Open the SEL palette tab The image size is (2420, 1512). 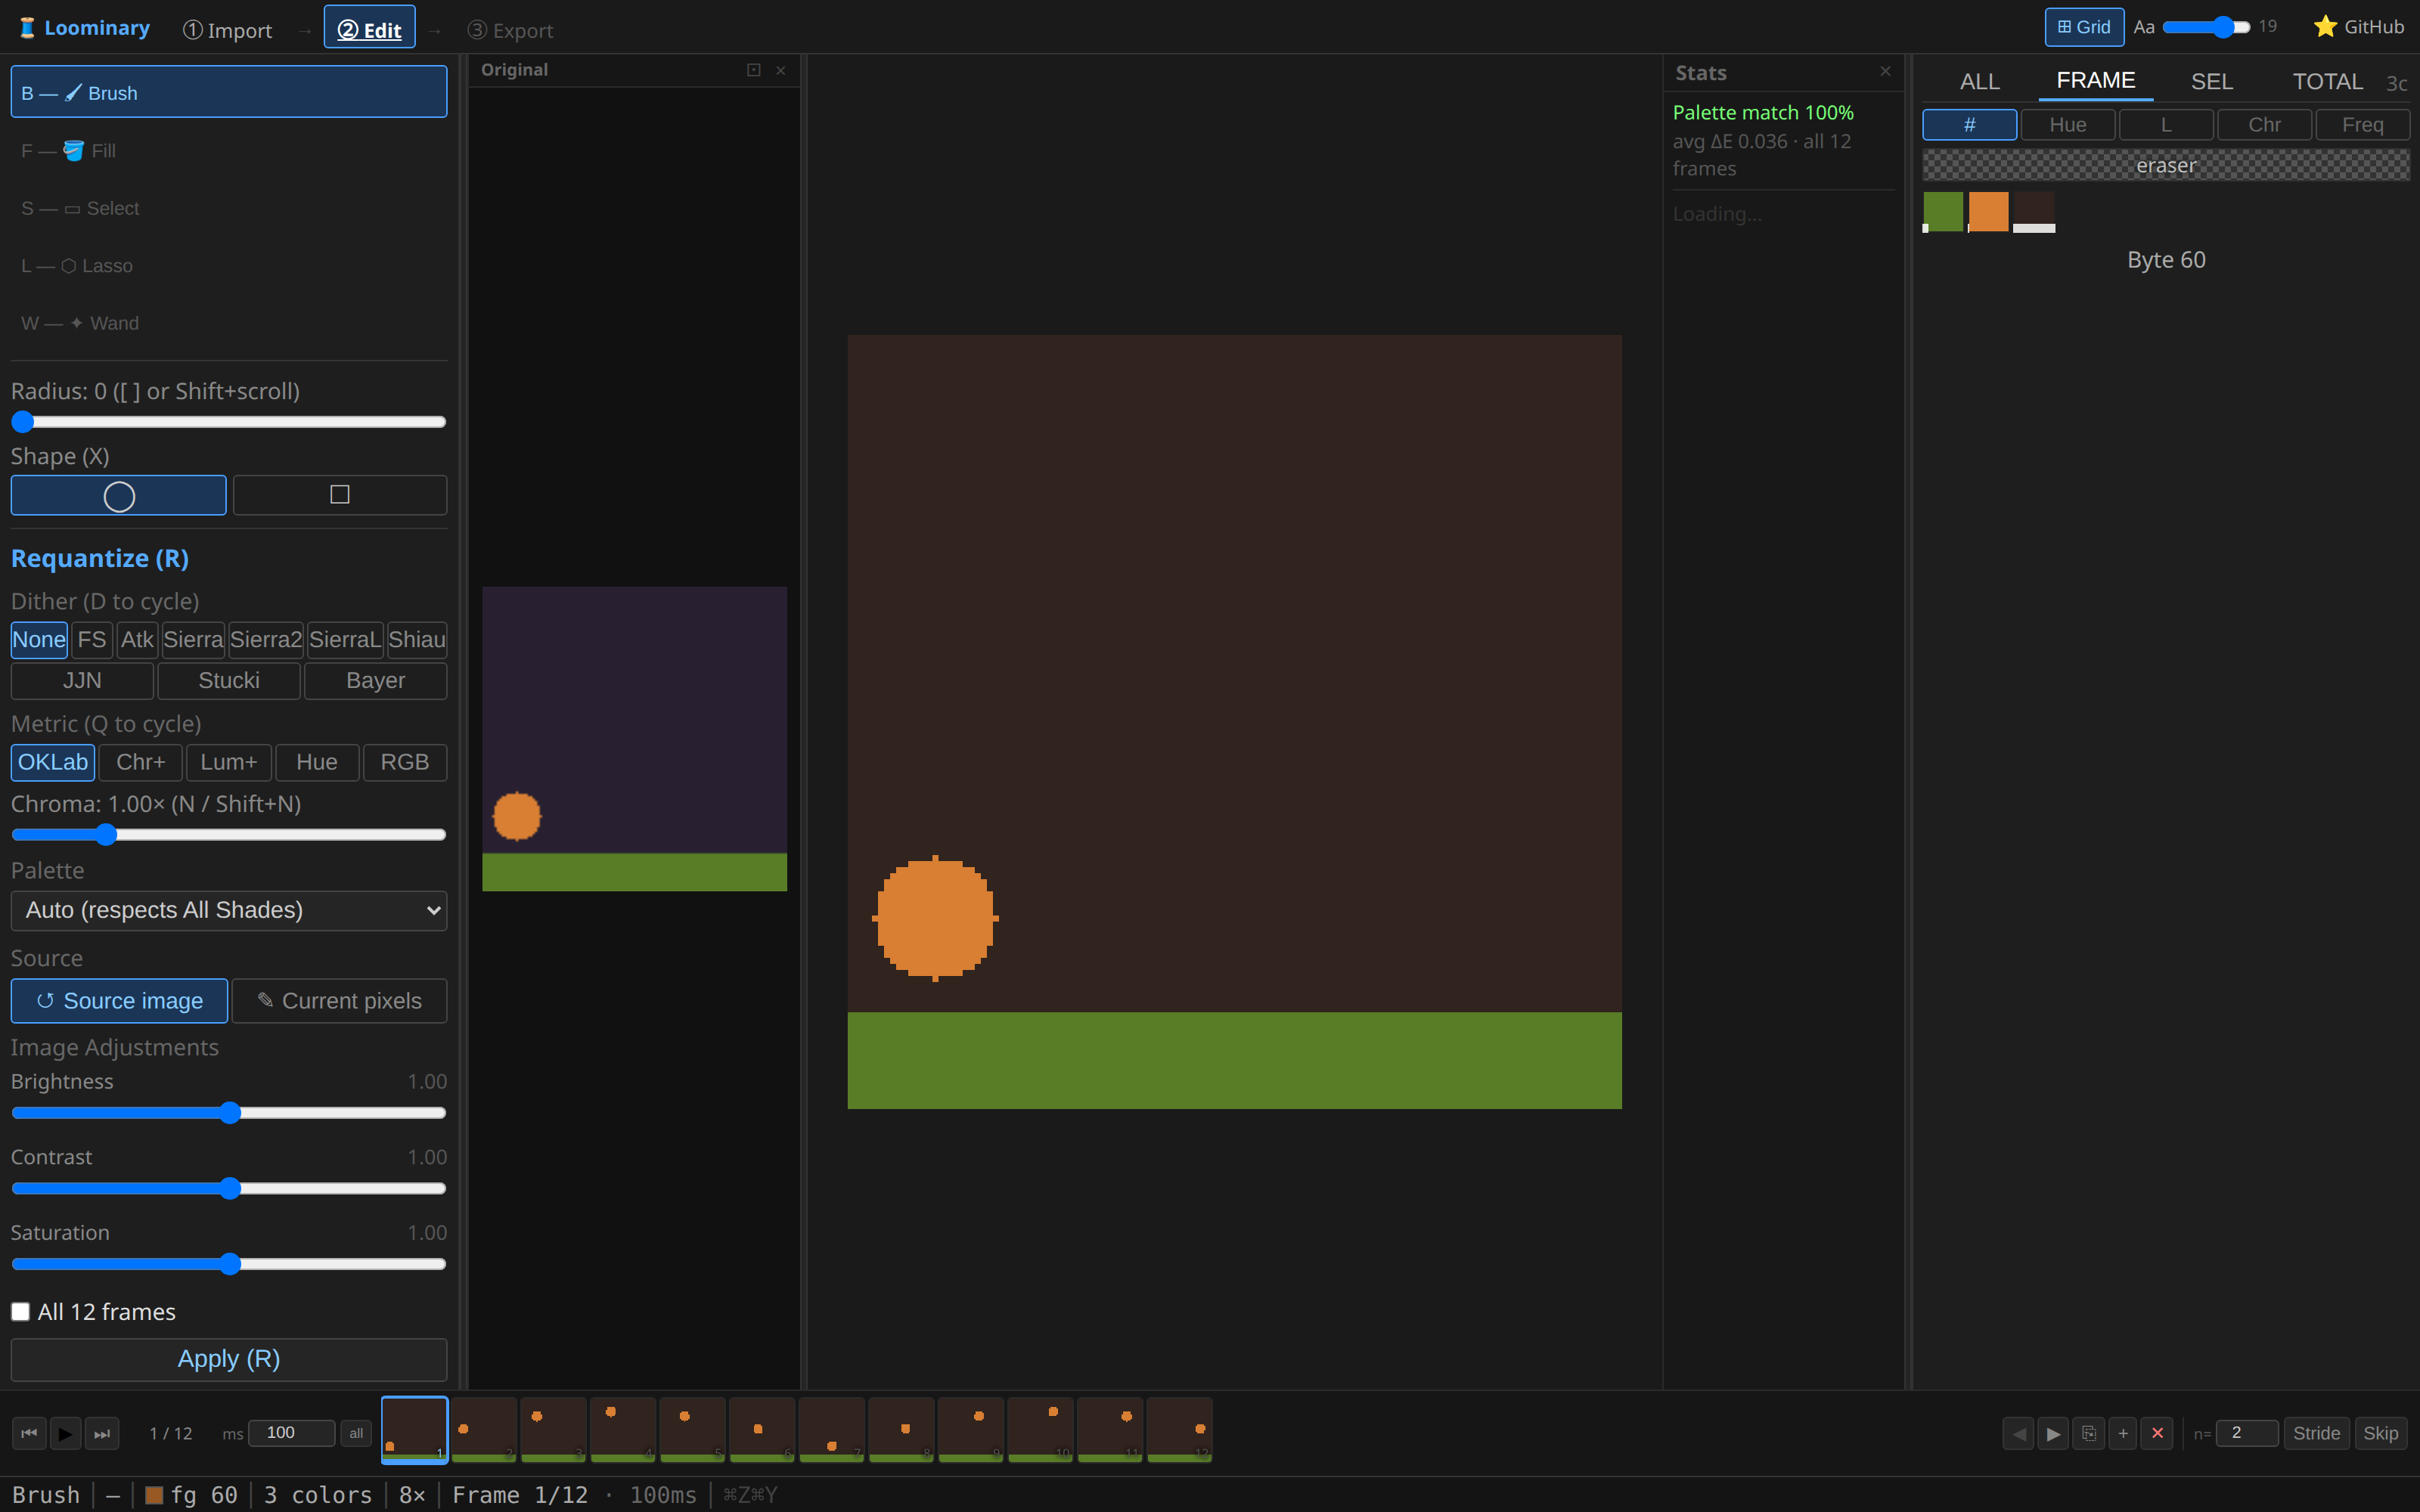click(2212, 81)
